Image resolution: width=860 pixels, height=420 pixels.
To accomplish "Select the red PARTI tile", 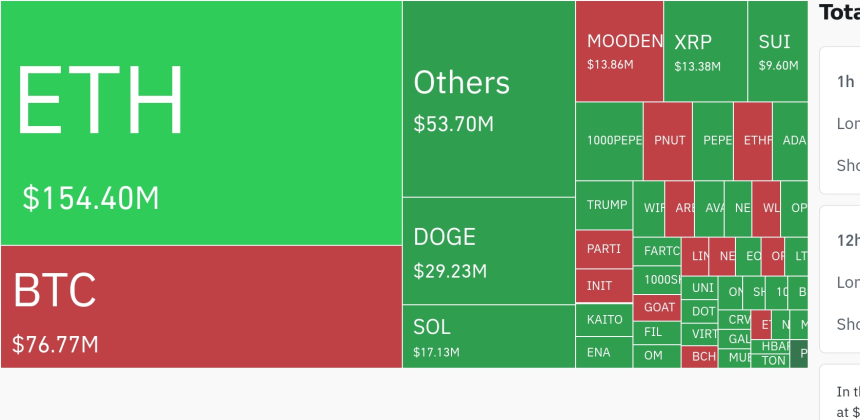I will point(604,249).
